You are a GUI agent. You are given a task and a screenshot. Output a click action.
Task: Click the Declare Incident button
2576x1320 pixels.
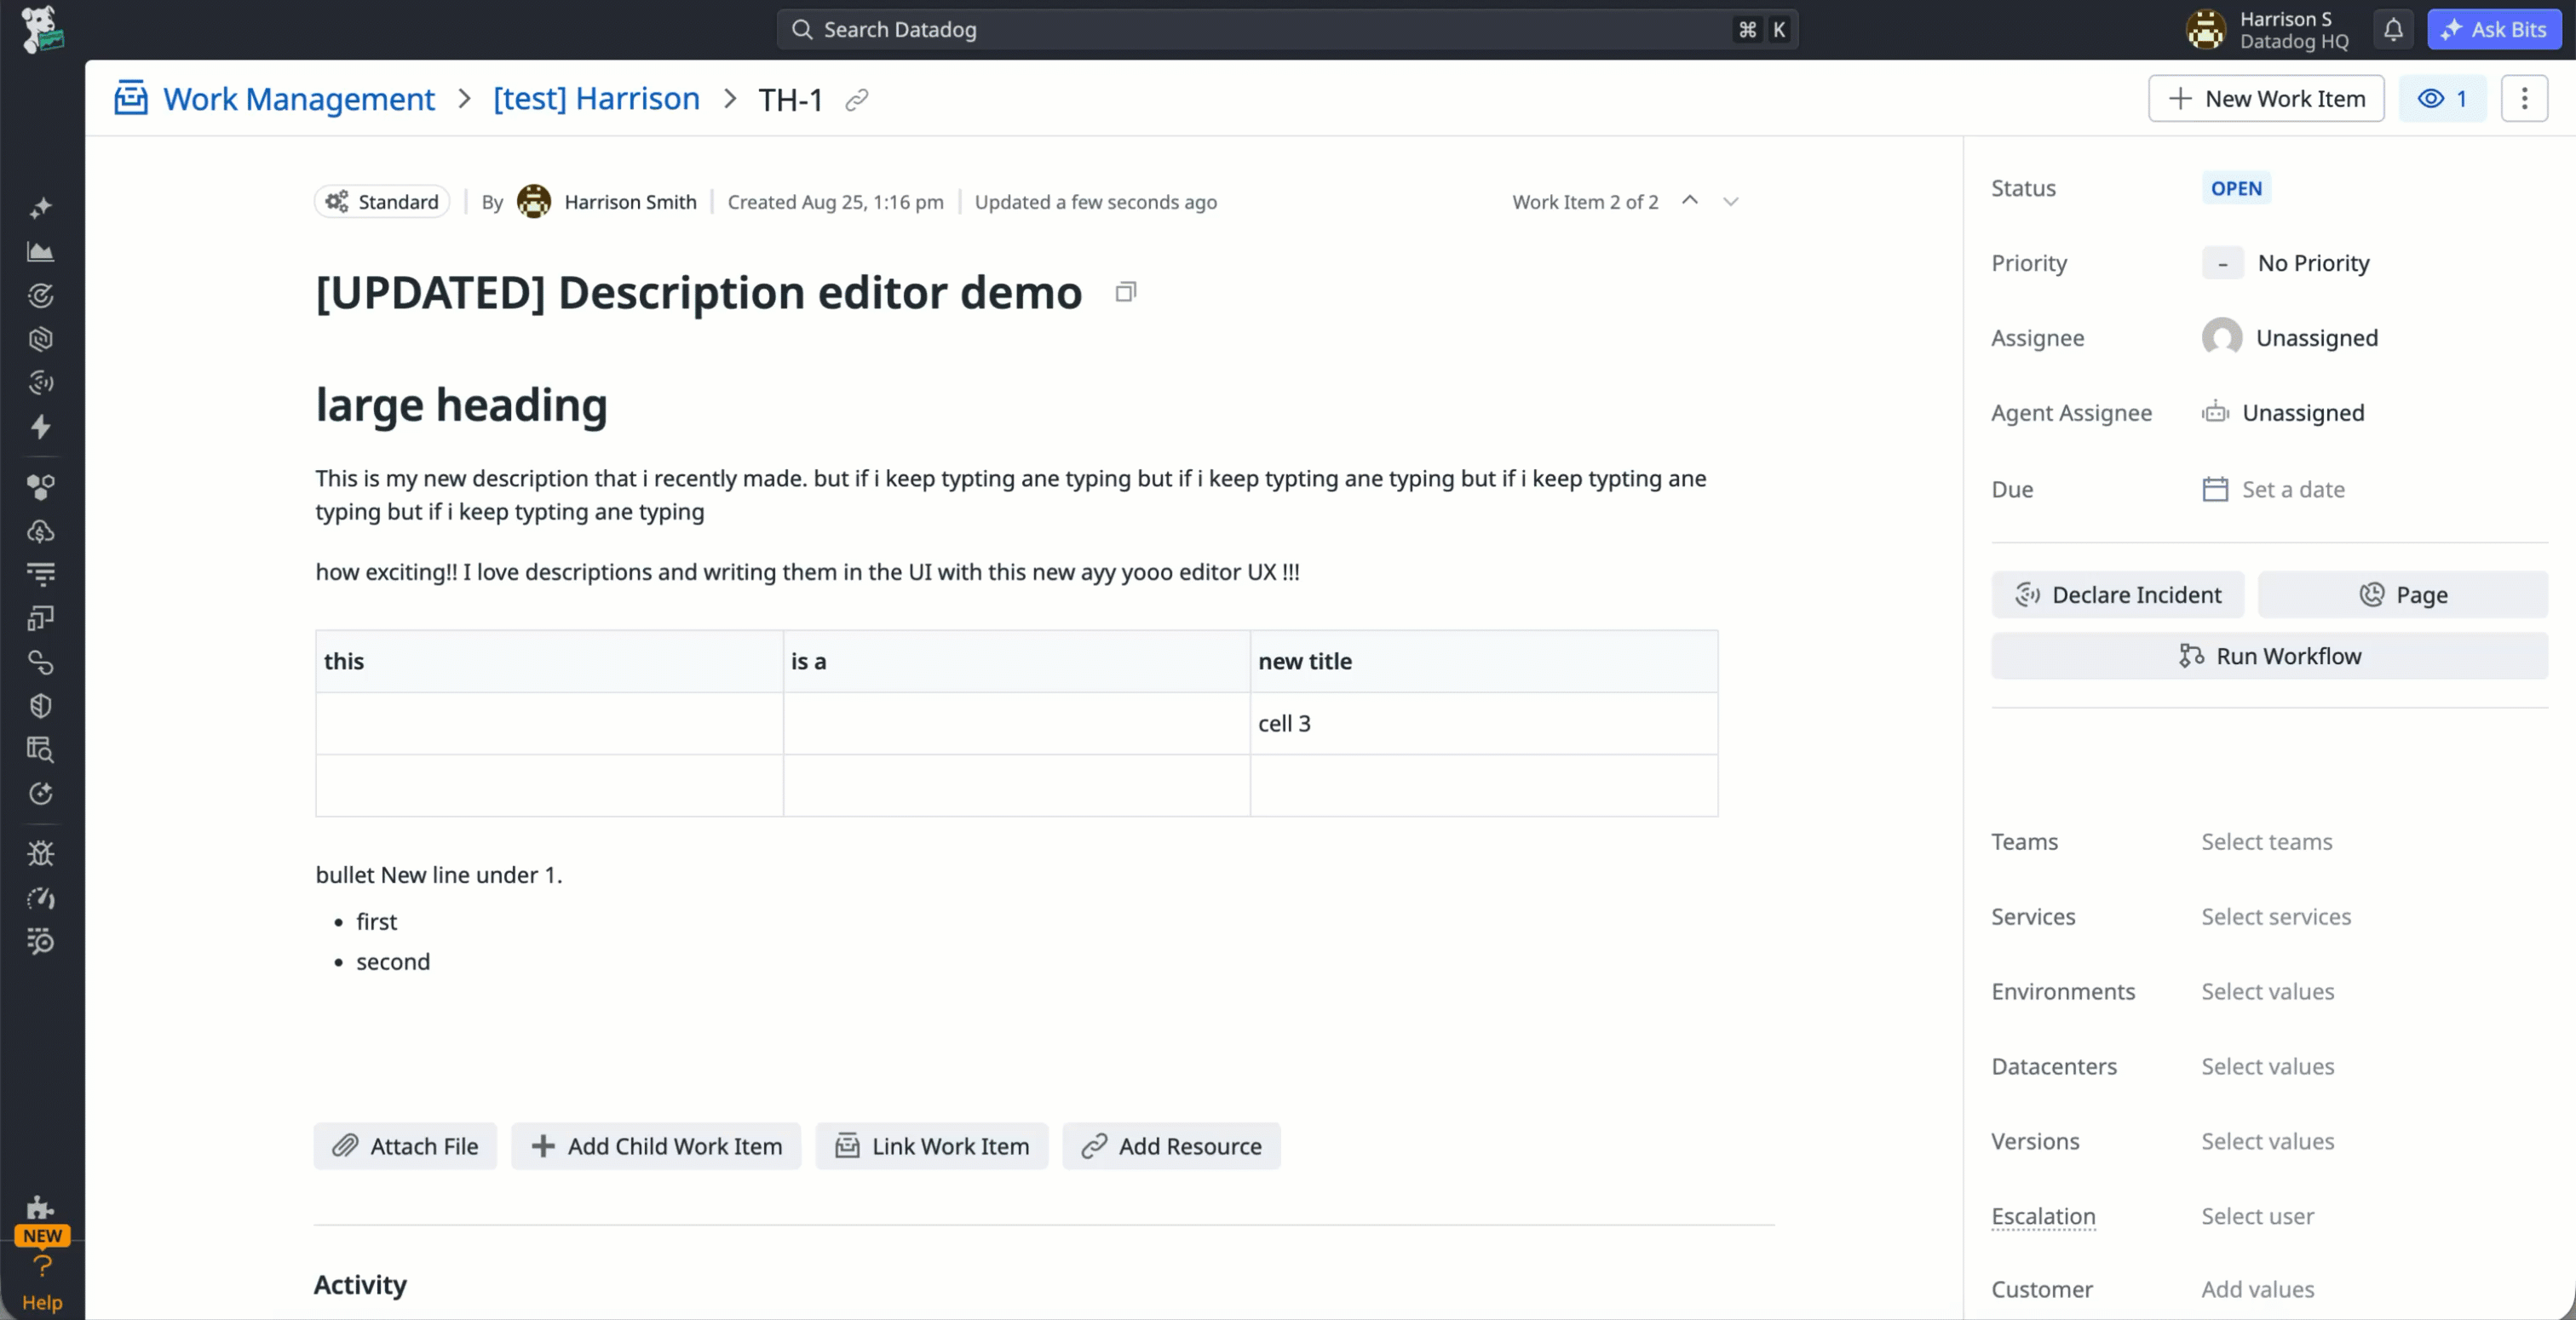pyautogui.click(x=2118, y=595)
